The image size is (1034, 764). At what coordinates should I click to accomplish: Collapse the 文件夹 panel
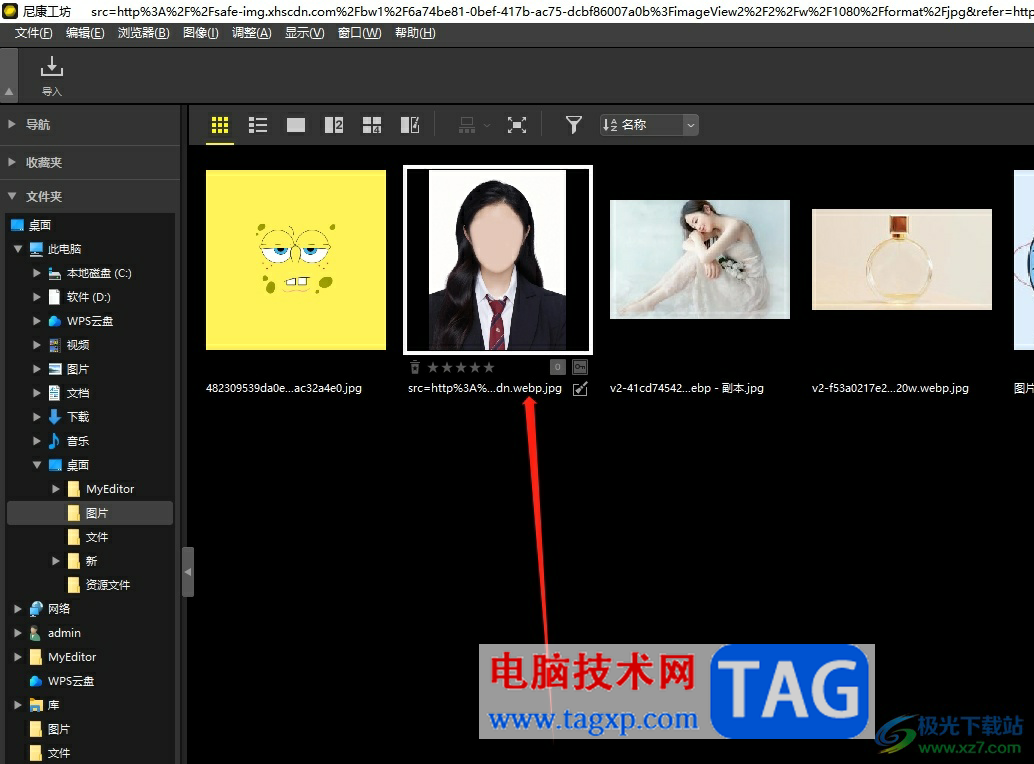11,196
